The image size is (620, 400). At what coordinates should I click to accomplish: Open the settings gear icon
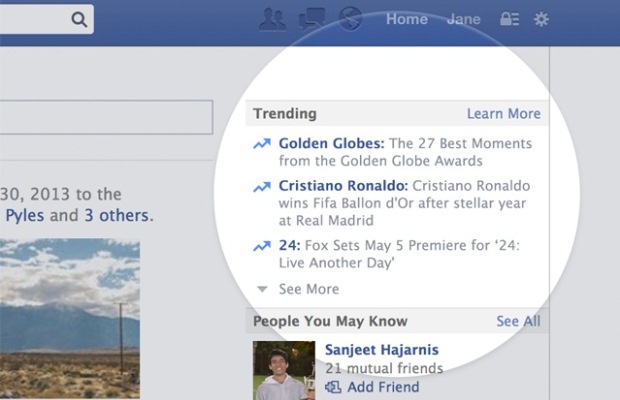541,19
